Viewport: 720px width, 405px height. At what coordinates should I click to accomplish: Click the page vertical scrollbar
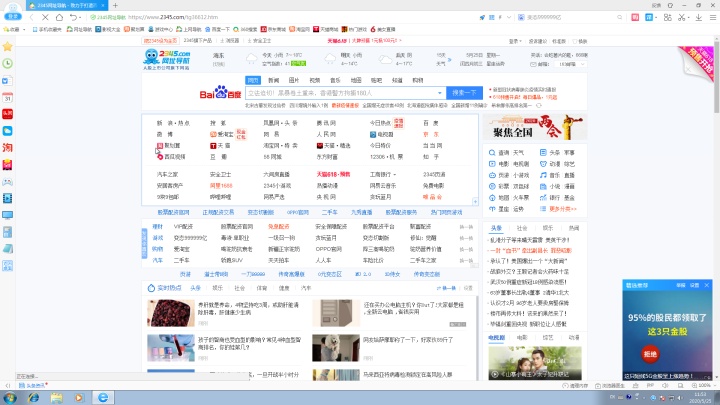coord(716,76)
